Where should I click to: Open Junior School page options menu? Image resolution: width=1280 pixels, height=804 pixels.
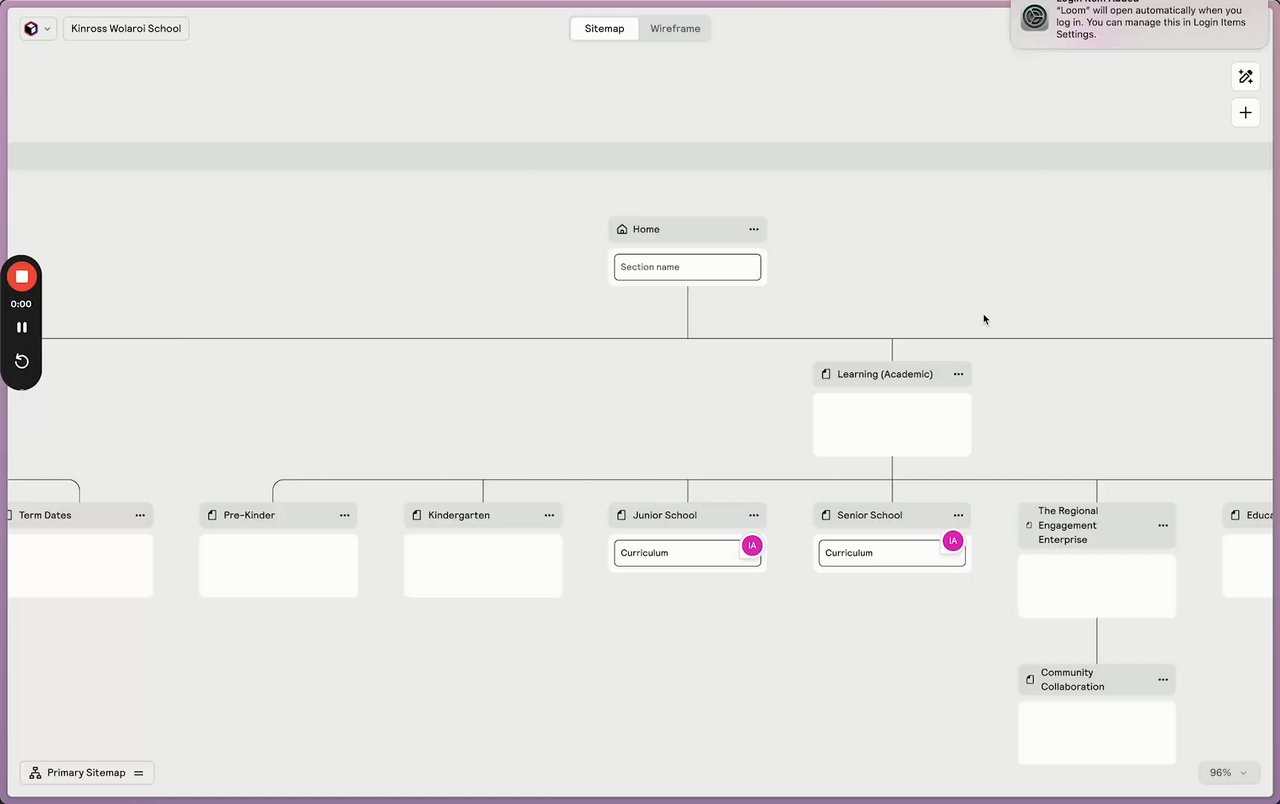click(x=754, y=515)
